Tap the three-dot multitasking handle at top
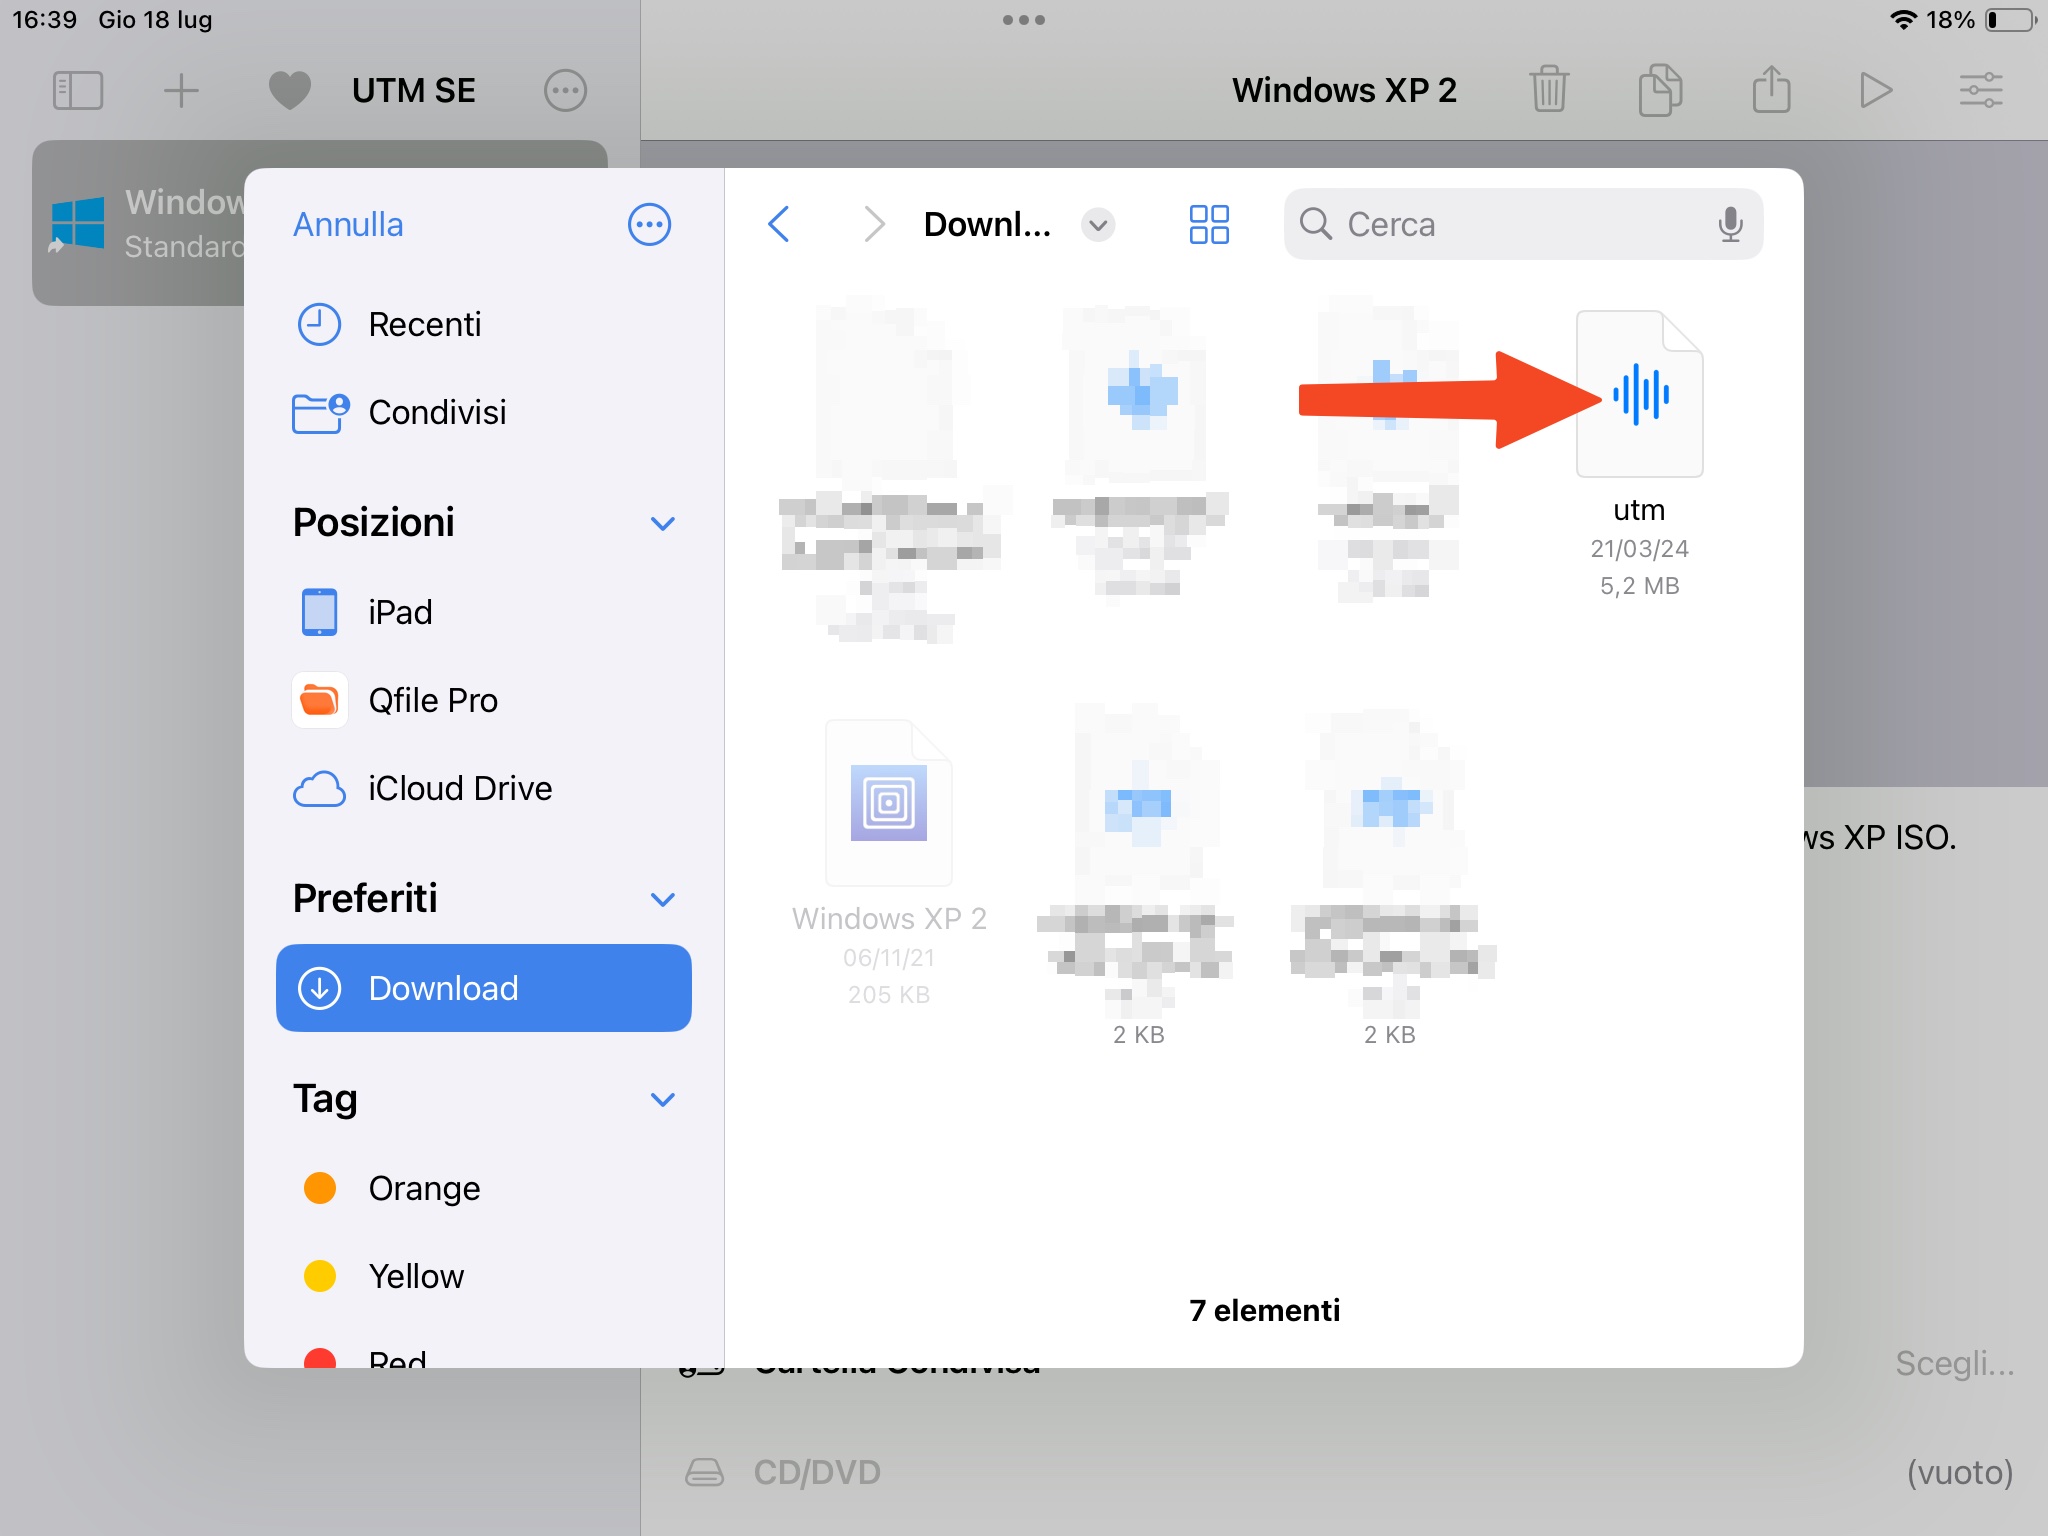2048x1536 pixels. [1024, 20]
